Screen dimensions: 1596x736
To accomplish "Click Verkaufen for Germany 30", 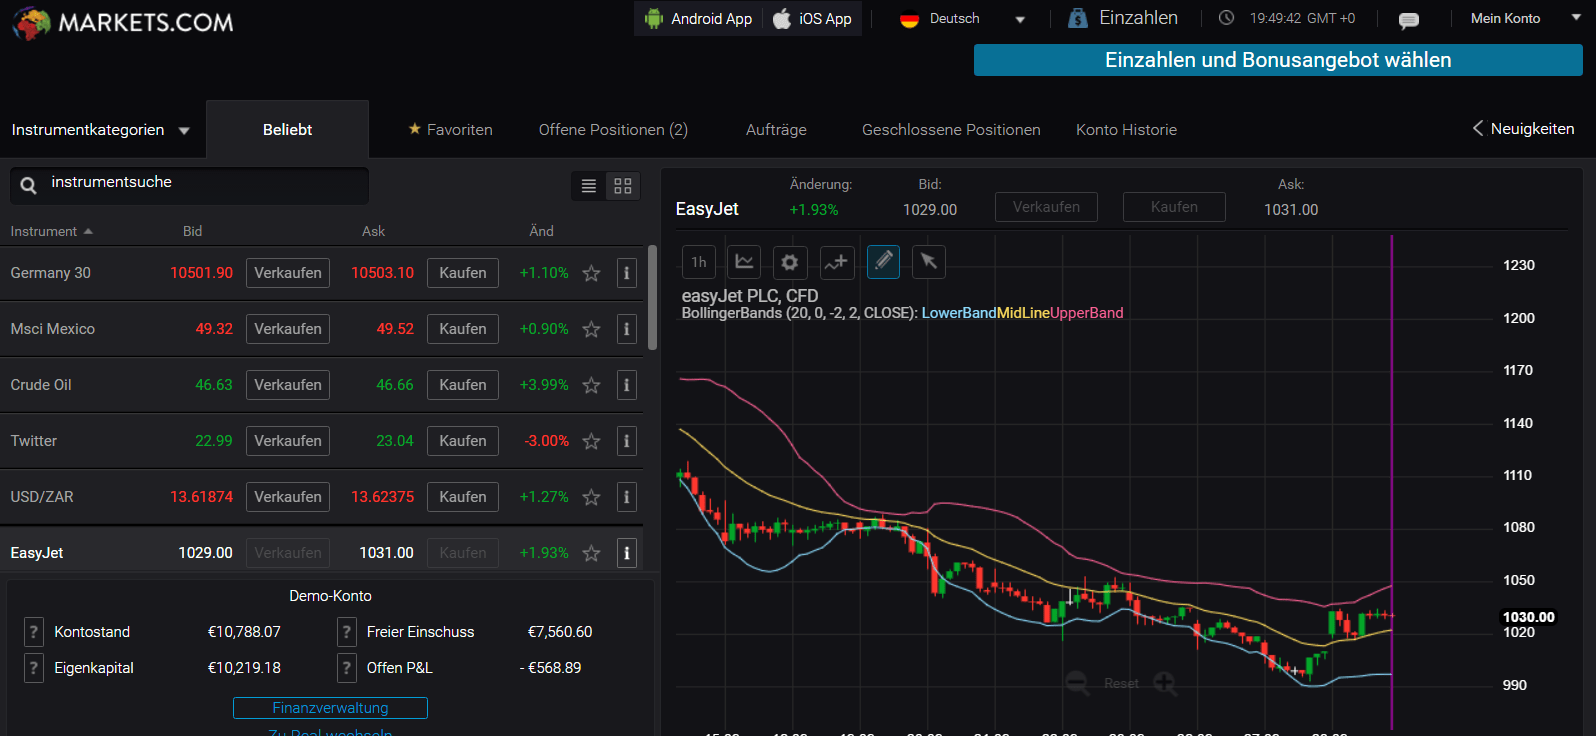I will click(288, 273).
